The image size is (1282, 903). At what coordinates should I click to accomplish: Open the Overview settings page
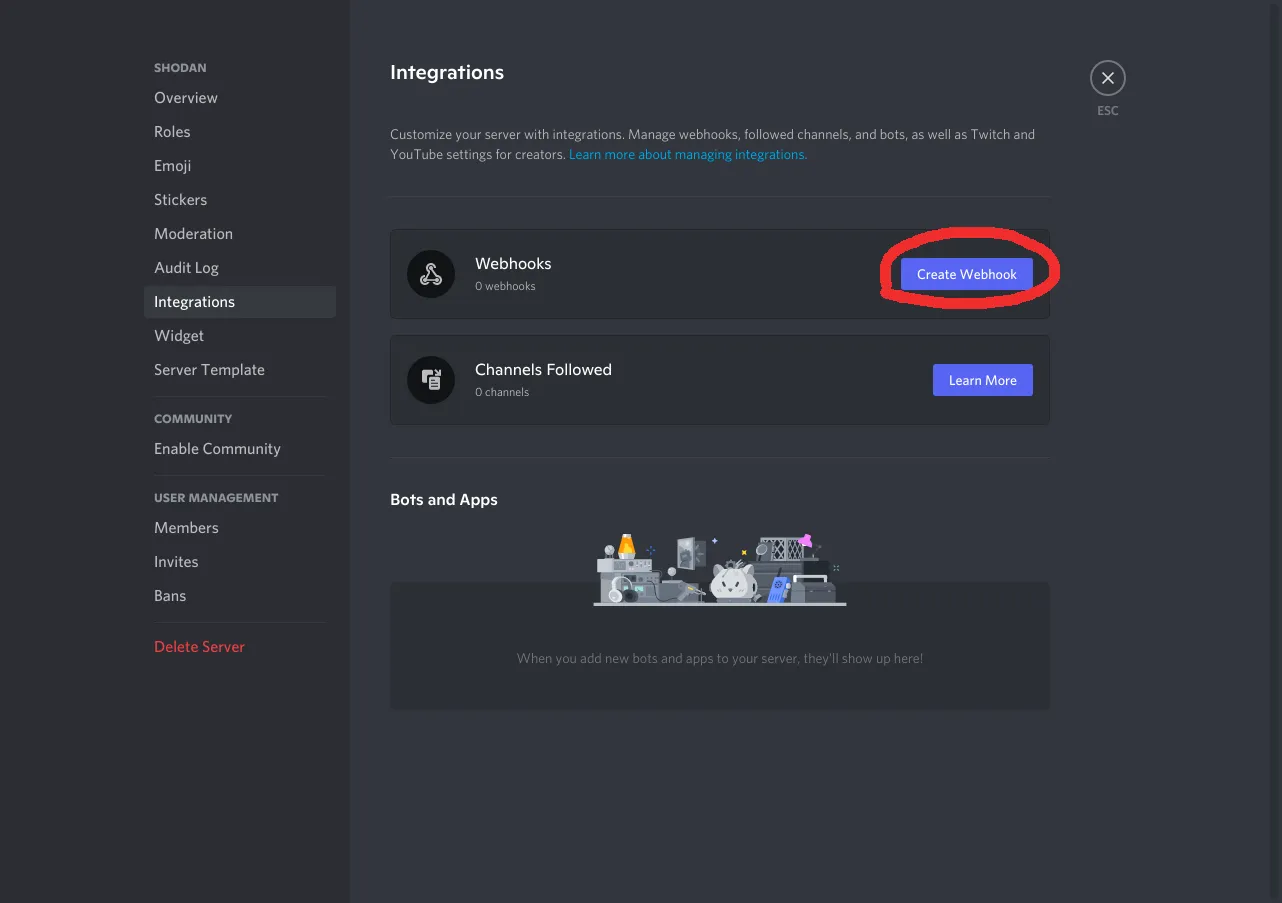click(186, 97)
